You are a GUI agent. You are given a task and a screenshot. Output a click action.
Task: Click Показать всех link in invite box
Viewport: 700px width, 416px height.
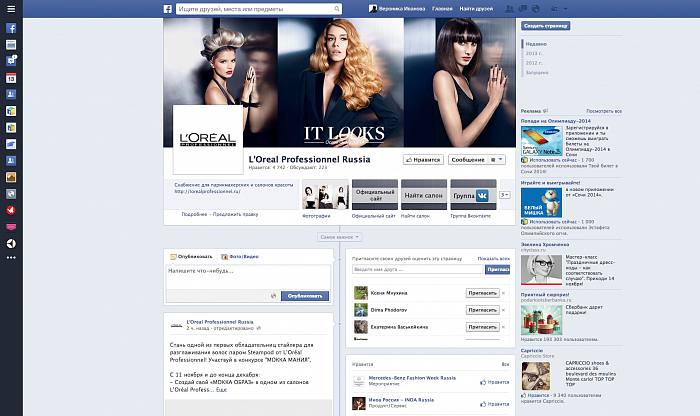(x=493, y=258)
